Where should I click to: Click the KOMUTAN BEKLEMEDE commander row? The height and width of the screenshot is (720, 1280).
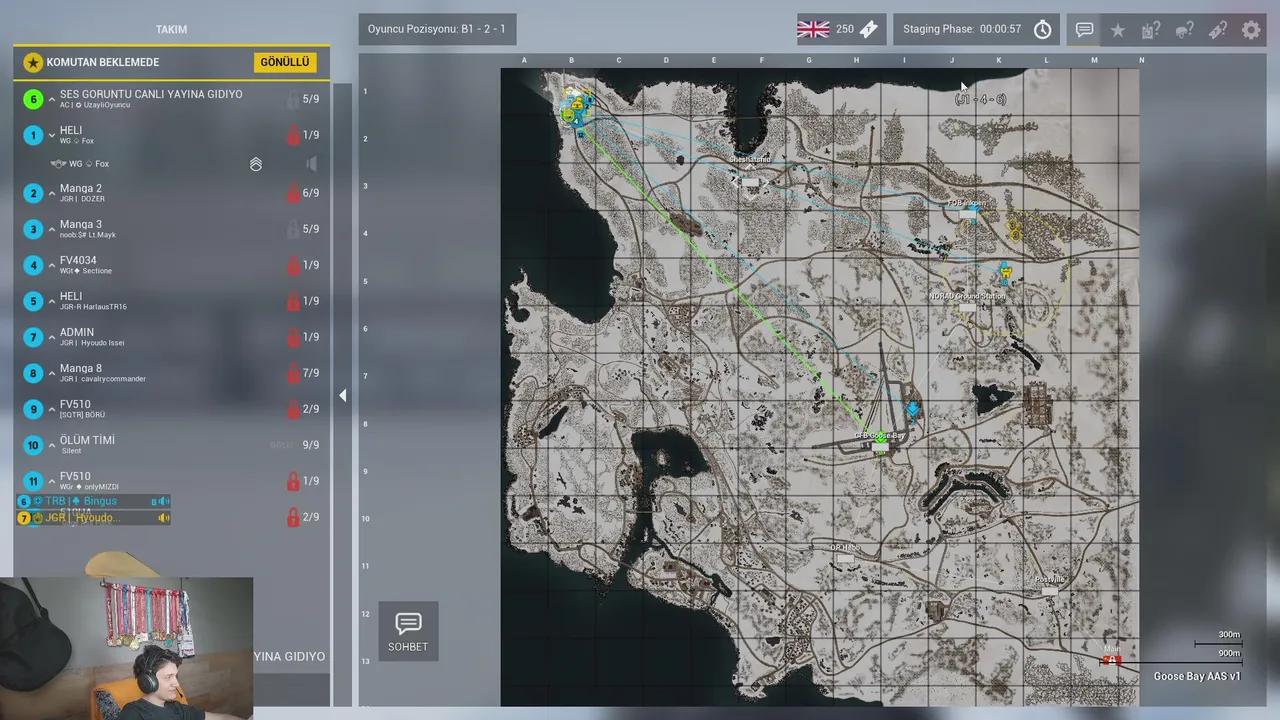[171, 62]
